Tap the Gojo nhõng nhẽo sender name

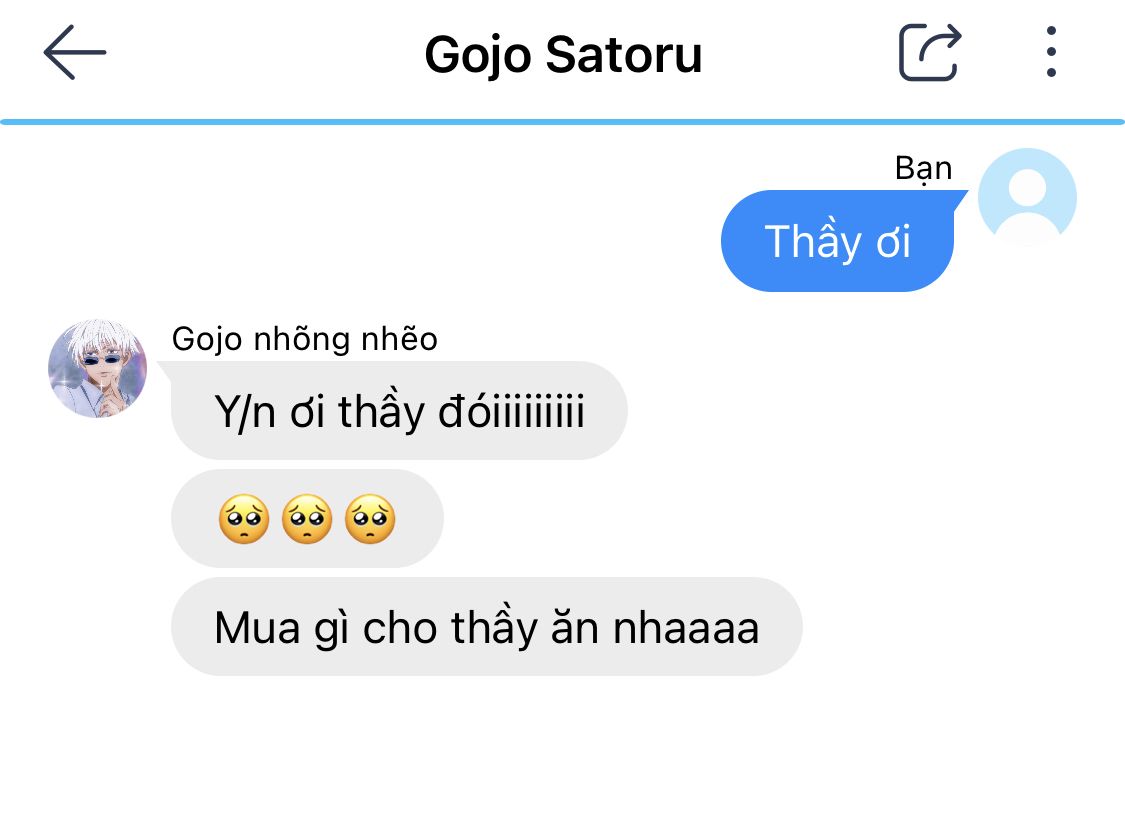coord(304,339)
